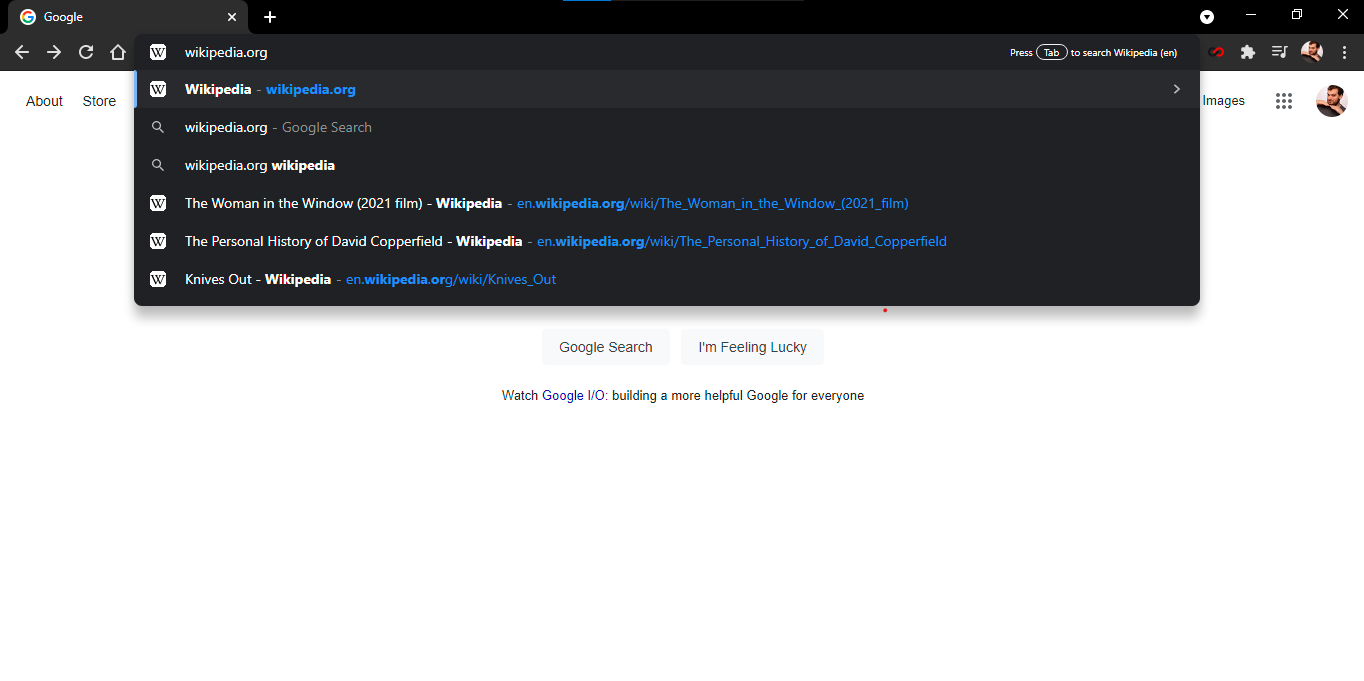Reload the current page
The image size is (1364, 681).
[86, 52]
